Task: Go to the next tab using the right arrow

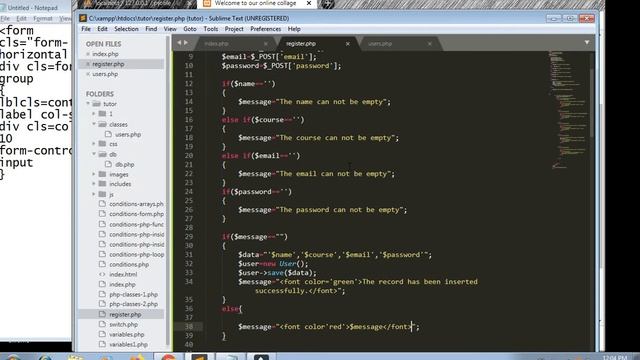Action: [186, 42]
